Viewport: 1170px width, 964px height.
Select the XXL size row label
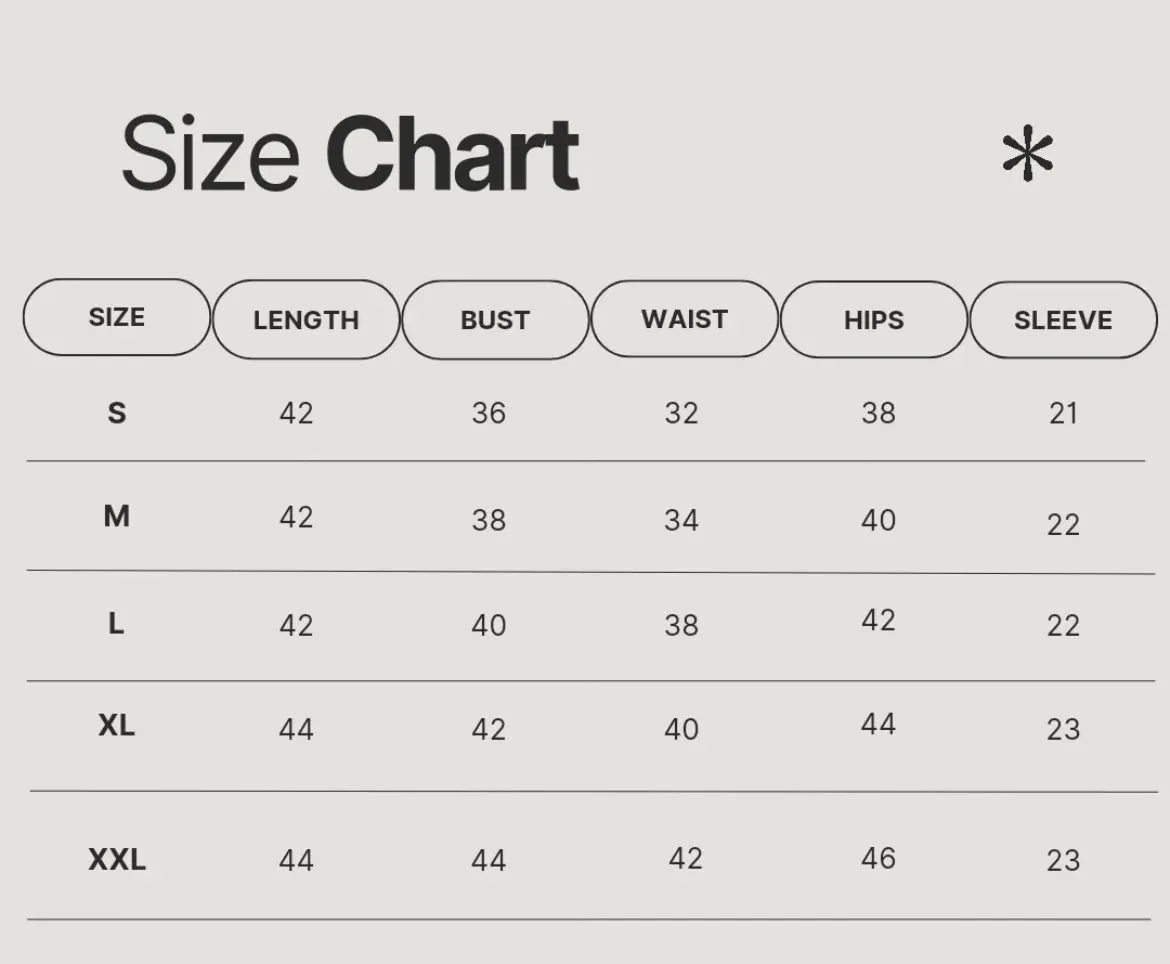[x=117, y=859]
